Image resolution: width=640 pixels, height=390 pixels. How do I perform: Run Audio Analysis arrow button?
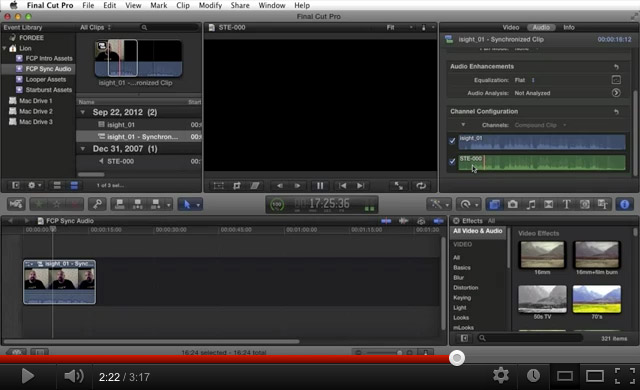616,93
